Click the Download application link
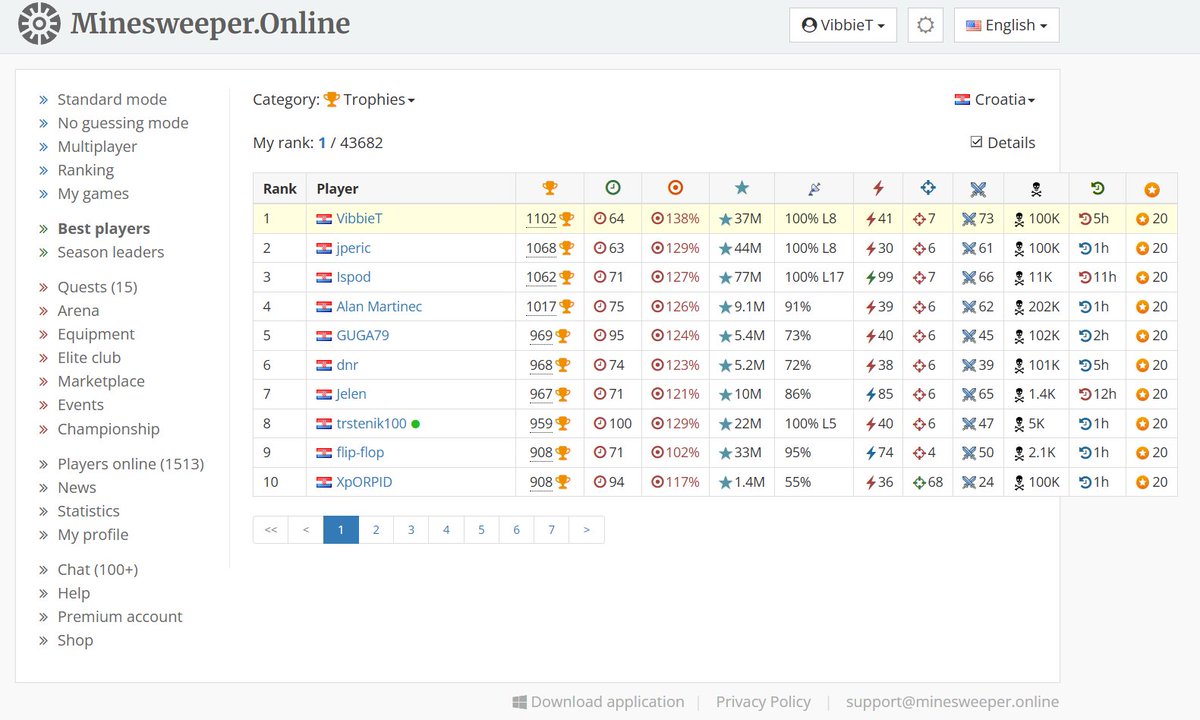This screenshot has height=720, width=1200. pos(607,702)
